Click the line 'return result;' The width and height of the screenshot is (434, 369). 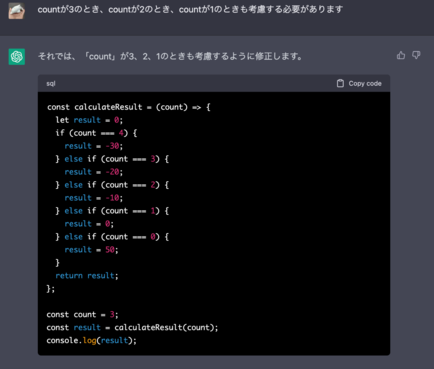point(87,276)
